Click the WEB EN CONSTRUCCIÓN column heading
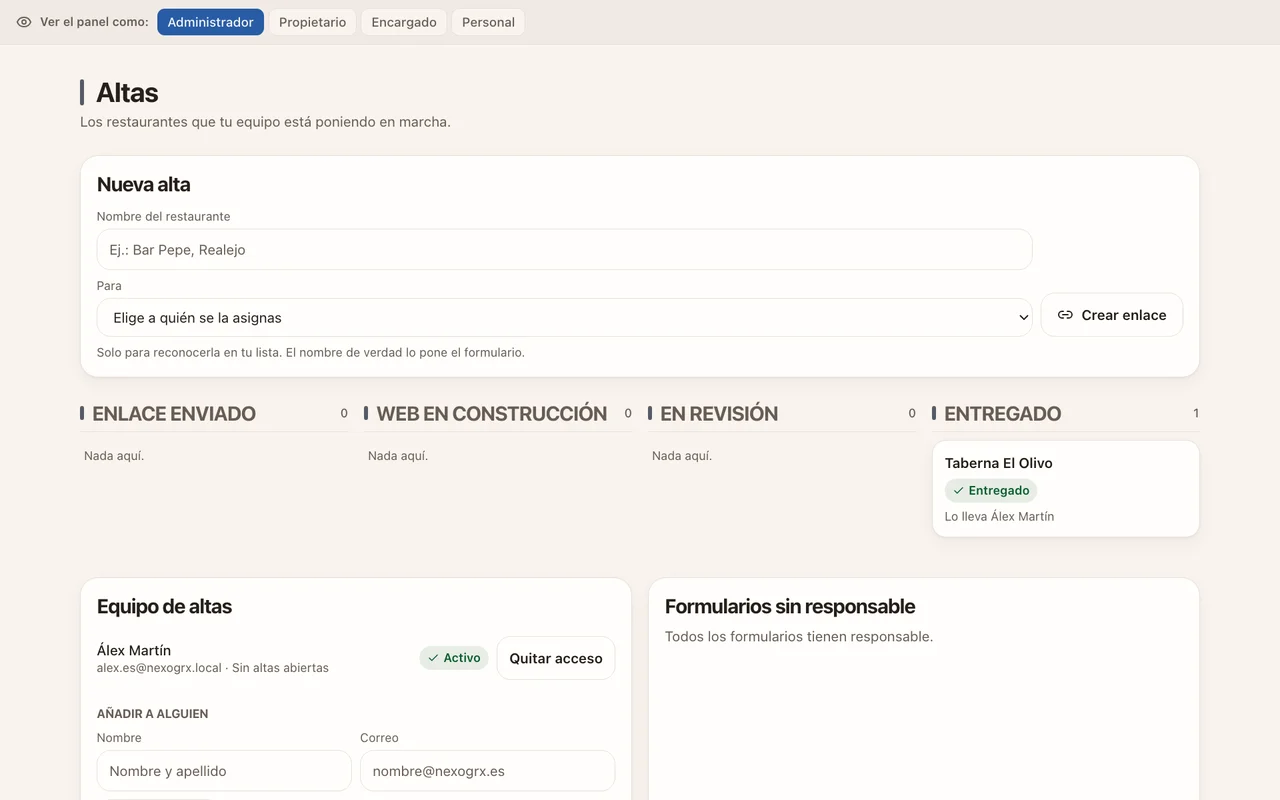 pyautogui.click(x=492, y=414)
